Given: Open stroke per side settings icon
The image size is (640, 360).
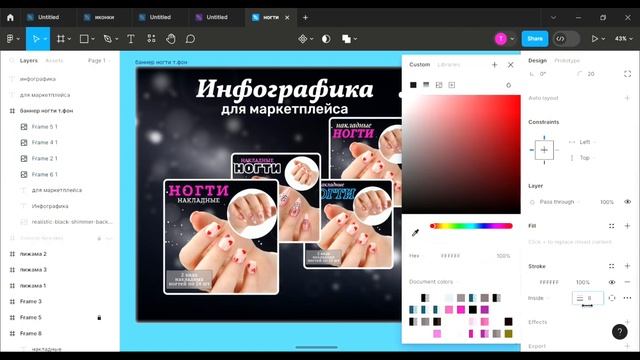Looking at the screenshot, I should [611, 298].
